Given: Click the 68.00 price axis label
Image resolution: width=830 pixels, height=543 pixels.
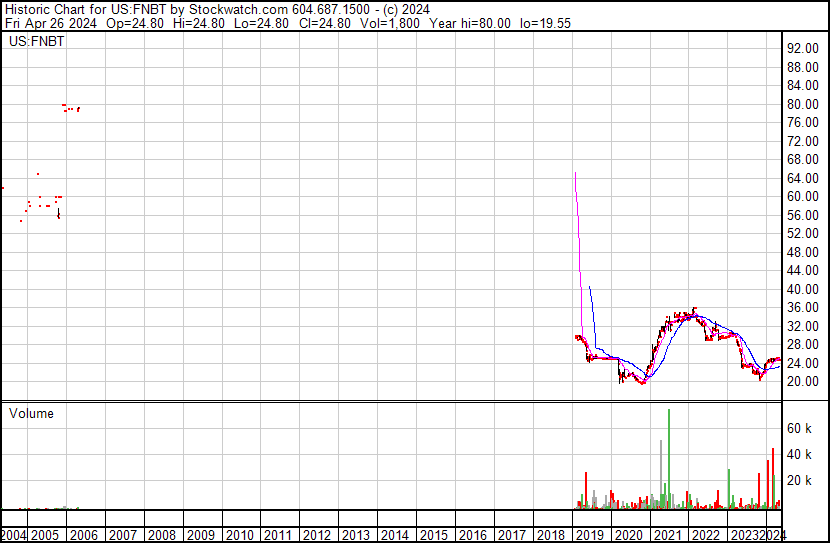Looking at the screenshot, I should (803, 159).
